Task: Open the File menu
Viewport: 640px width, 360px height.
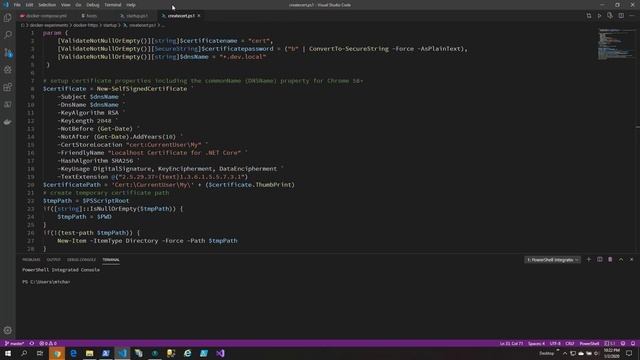Action: (17, 5)
